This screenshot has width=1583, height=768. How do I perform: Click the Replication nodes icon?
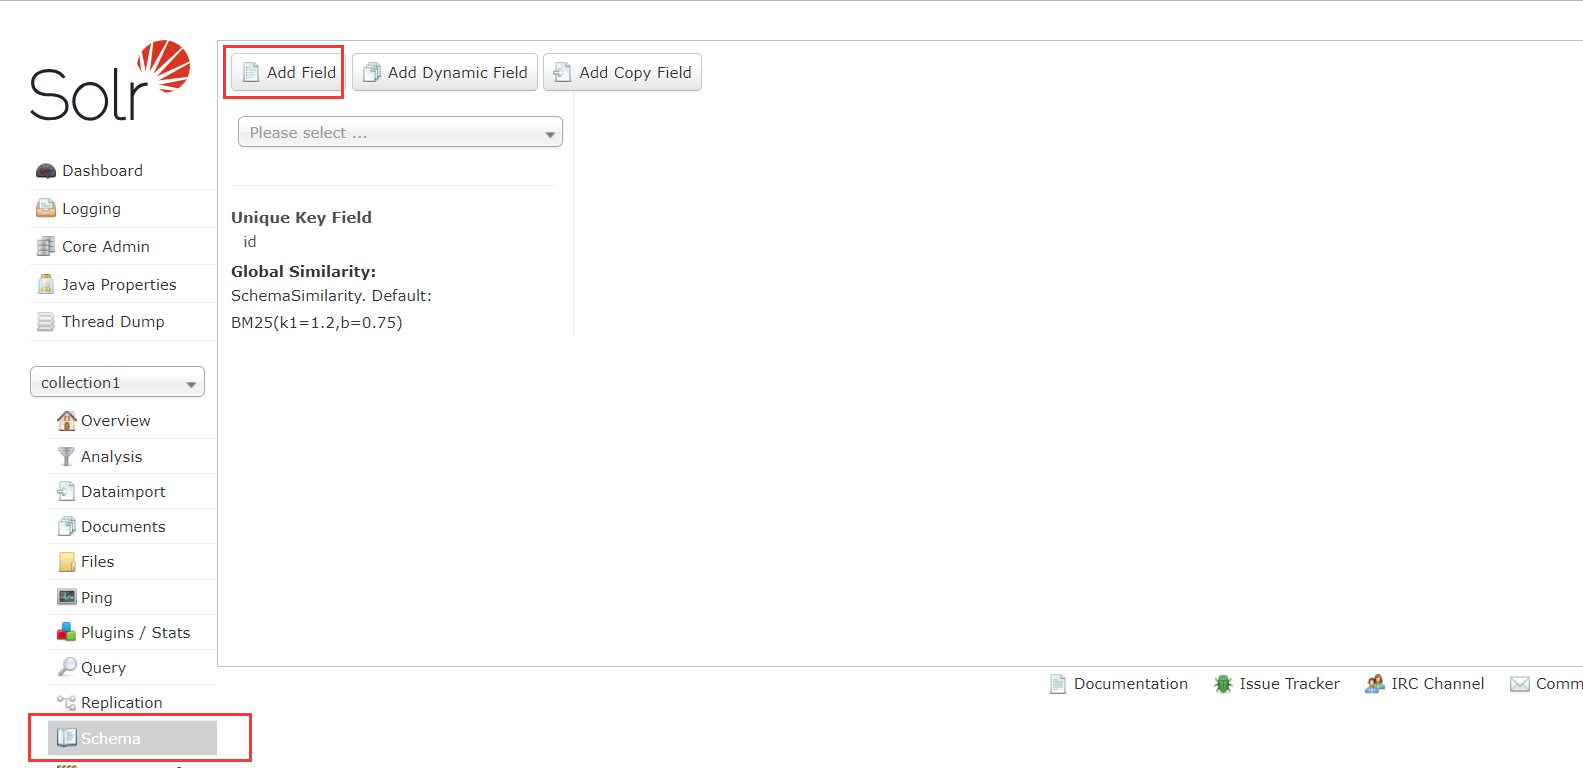66,702
